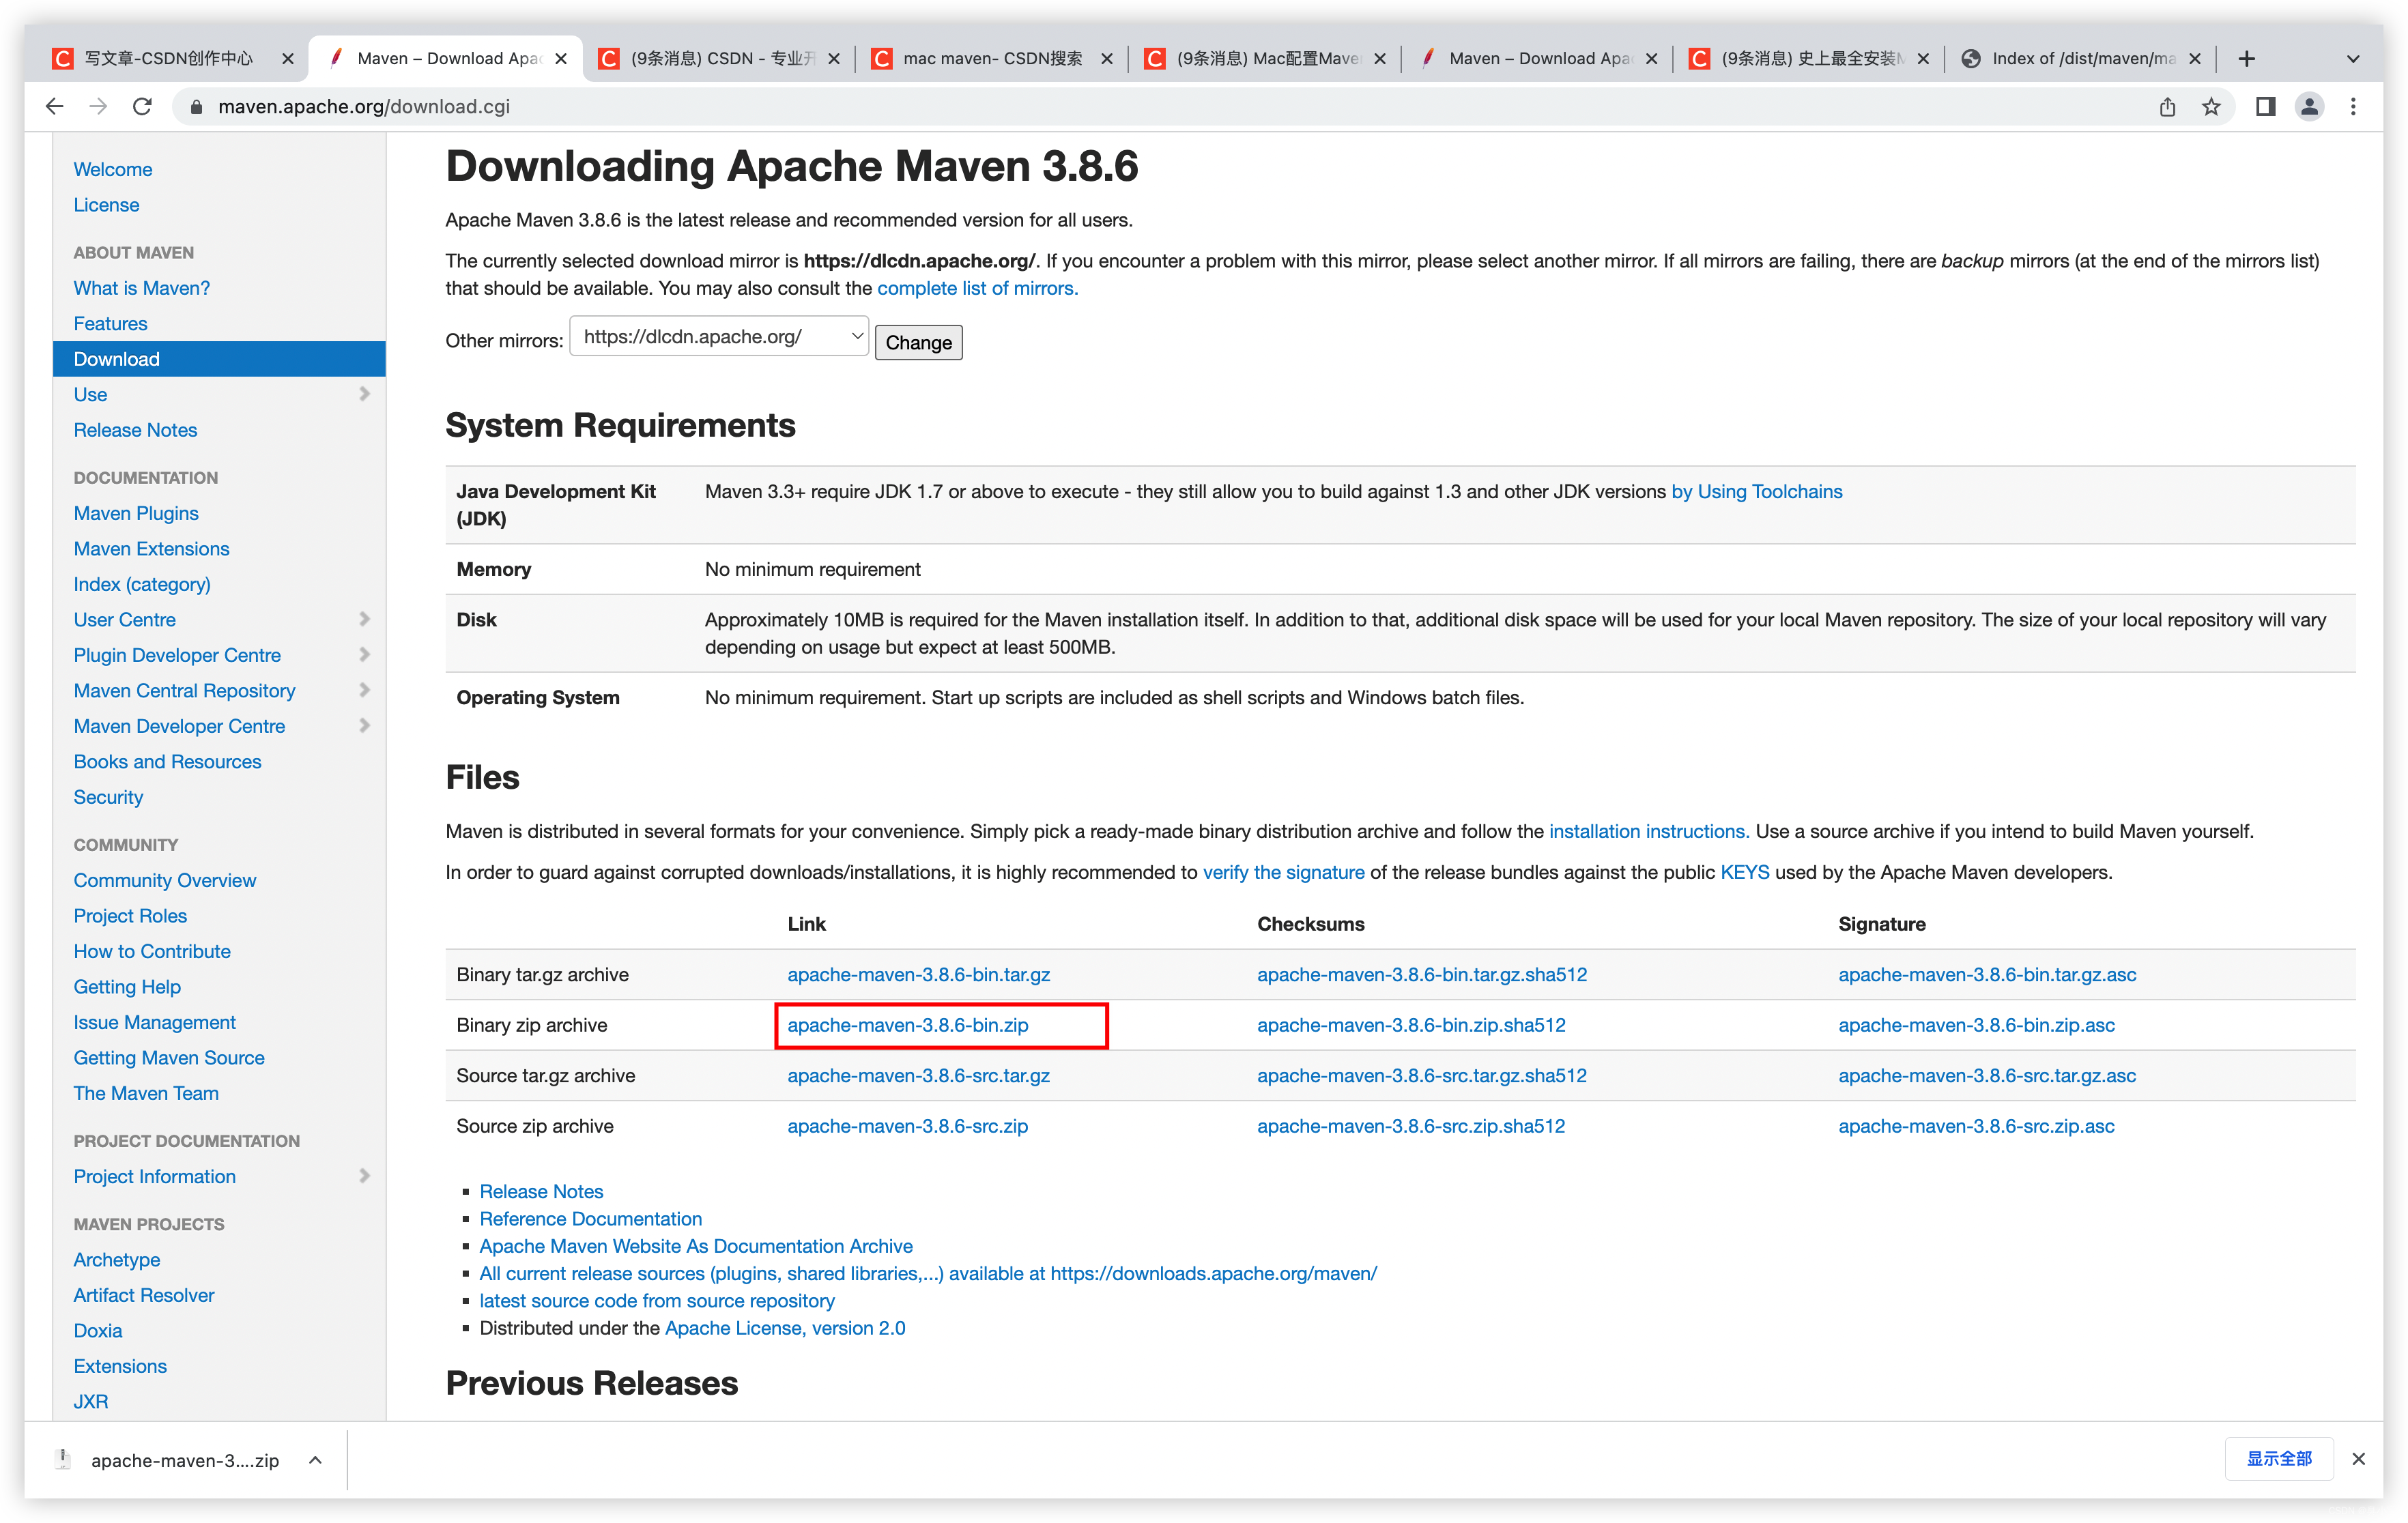Viewport: 2408px width, 1523px height.
Task: Click the browser forward arrow
Action: click(x=98, y=106)
